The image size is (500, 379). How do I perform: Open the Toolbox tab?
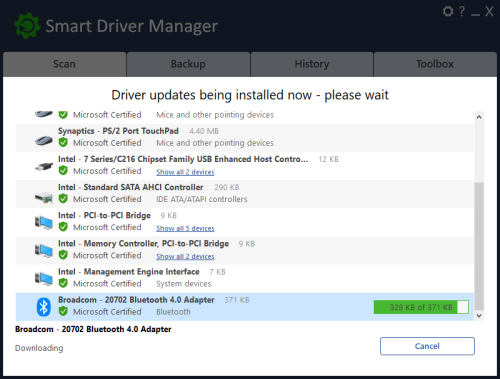coord(435,64)
